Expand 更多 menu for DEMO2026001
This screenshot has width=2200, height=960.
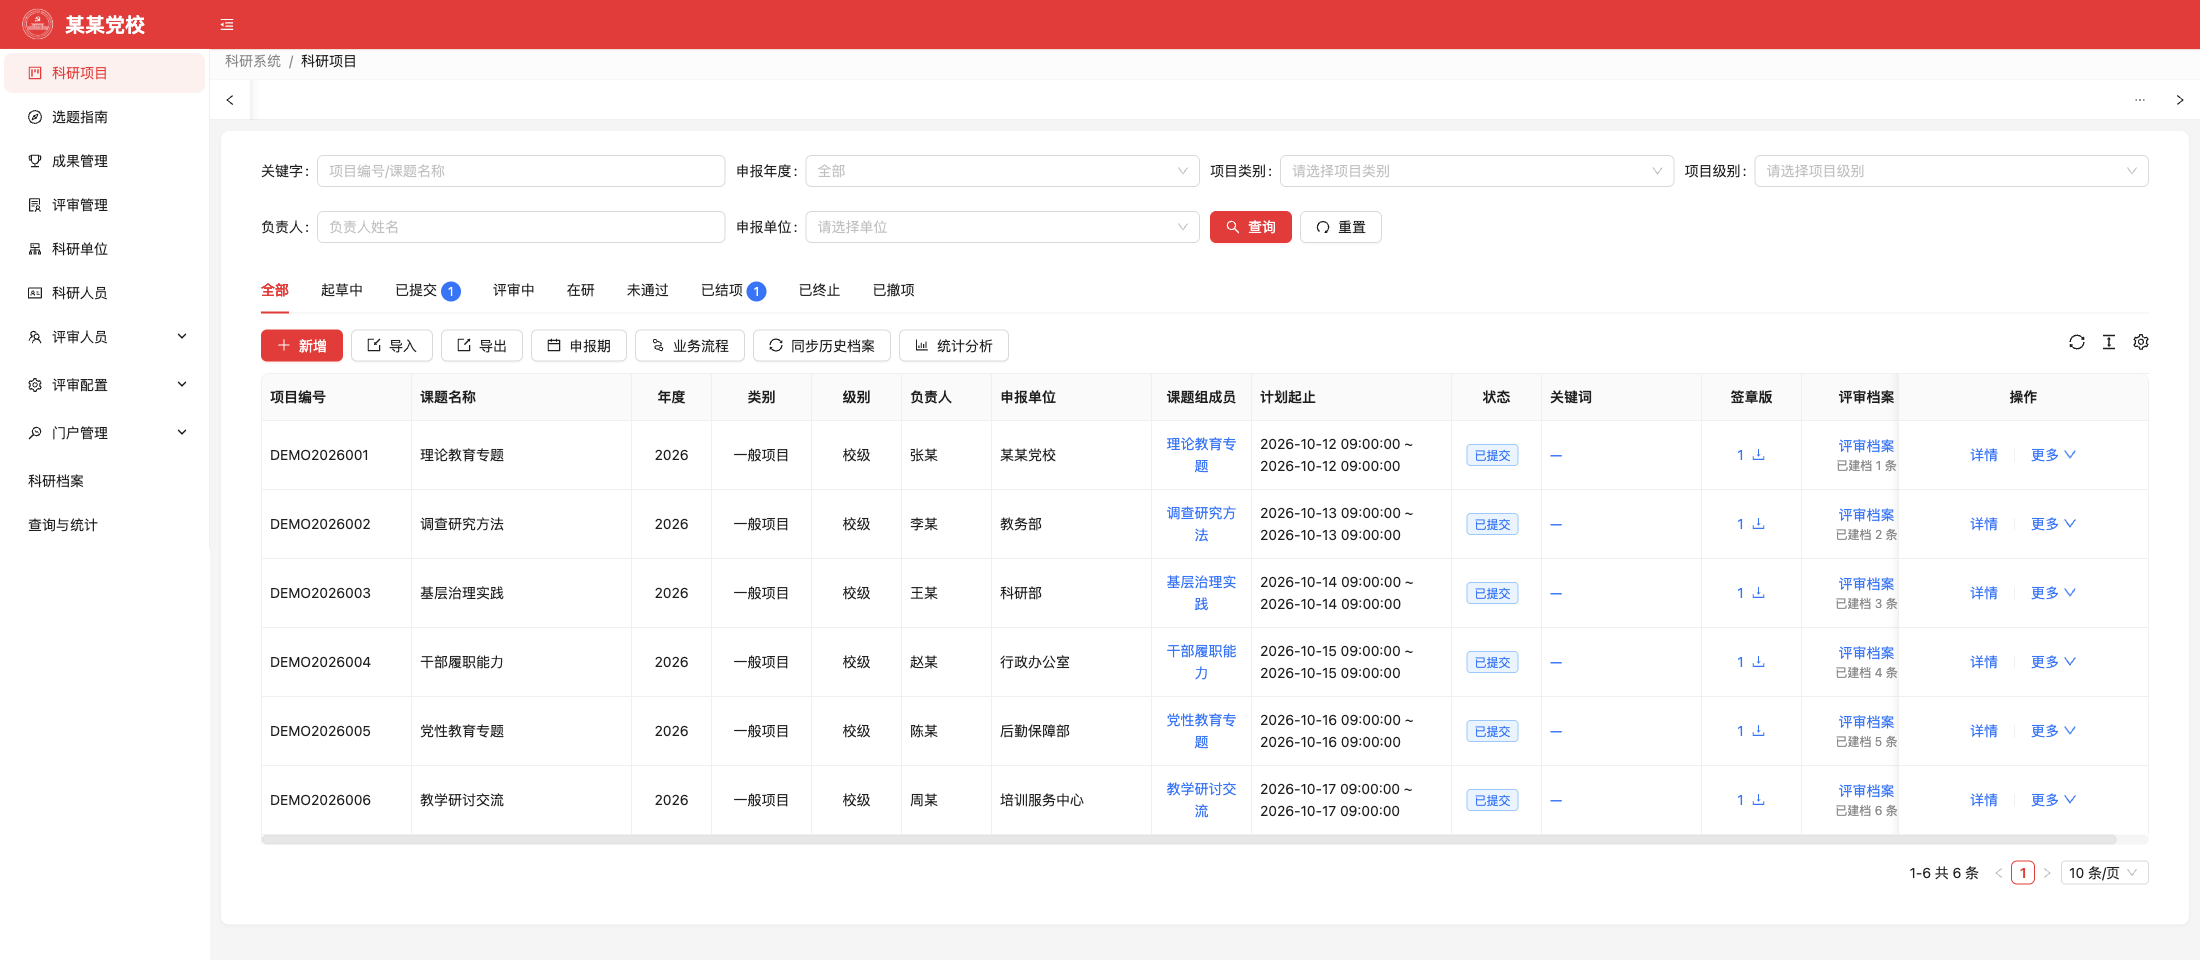pyautogui.click(x=2053, y=455)
